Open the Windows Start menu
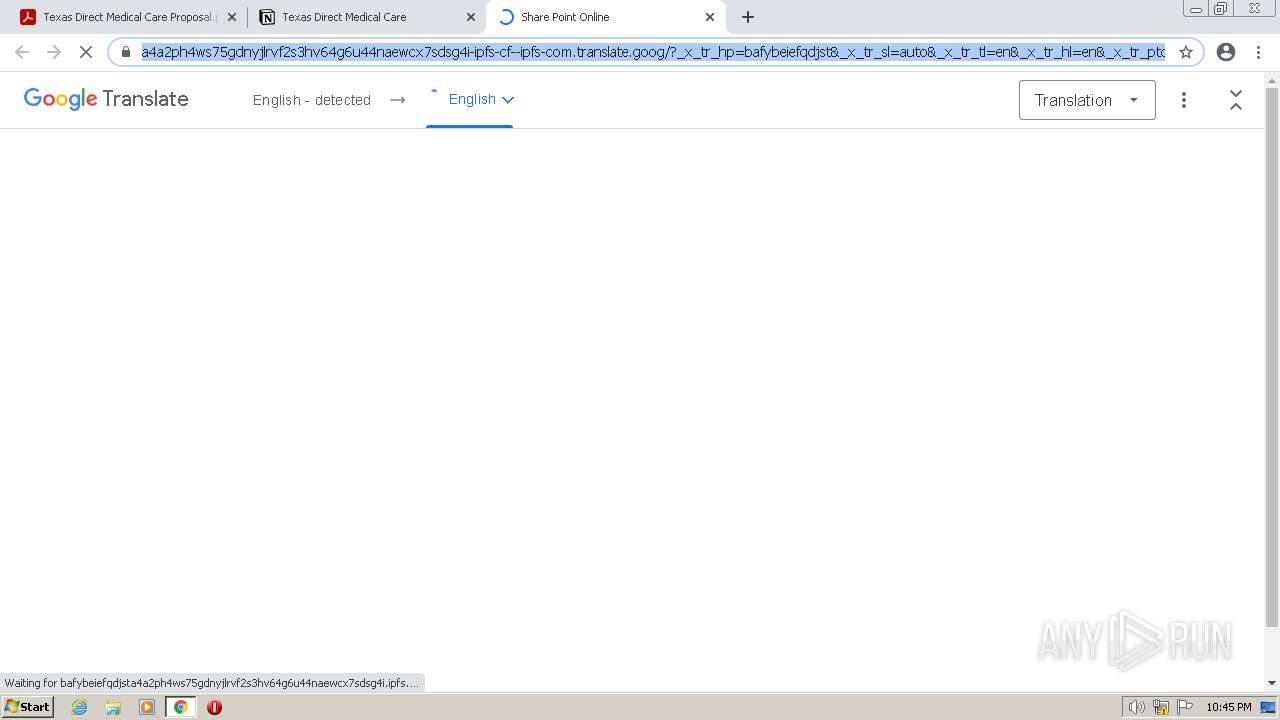The height and width of the screenshot is (720, 1280). (27, 707)
